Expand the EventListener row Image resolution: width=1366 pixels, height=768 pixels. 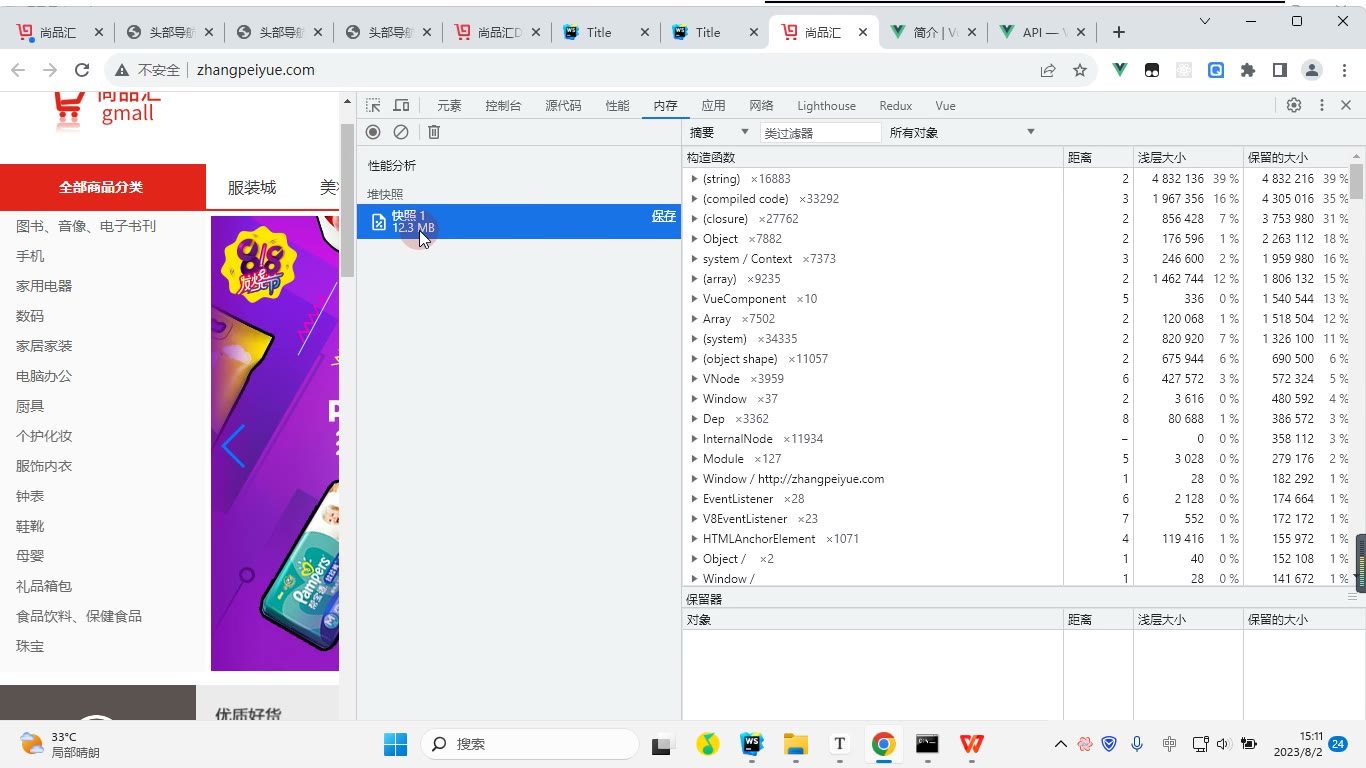[x=694, y=499]
